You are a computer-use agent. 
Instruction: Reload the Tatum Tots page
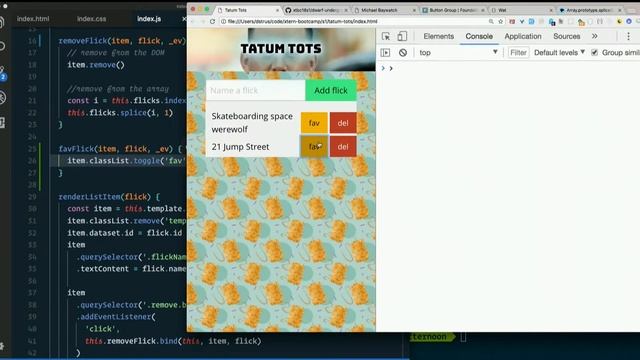click(x=212, y=21)
